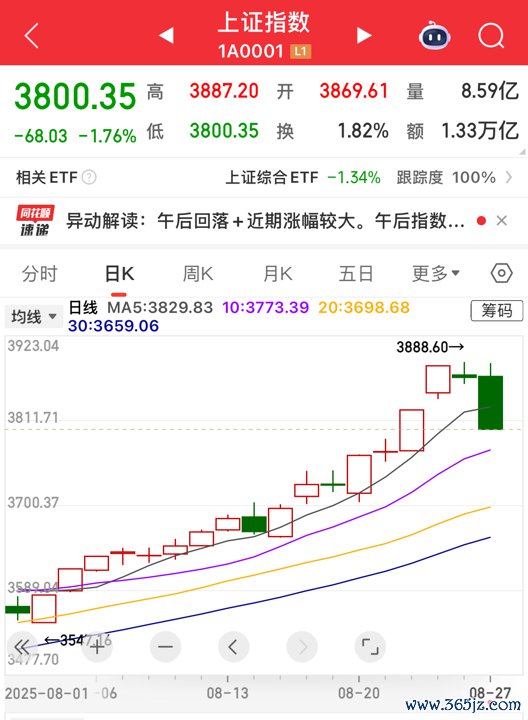Open search with the magnifier icon
Image resolution: width=528 pixels, height=720 pixels.
coord(491,35)
